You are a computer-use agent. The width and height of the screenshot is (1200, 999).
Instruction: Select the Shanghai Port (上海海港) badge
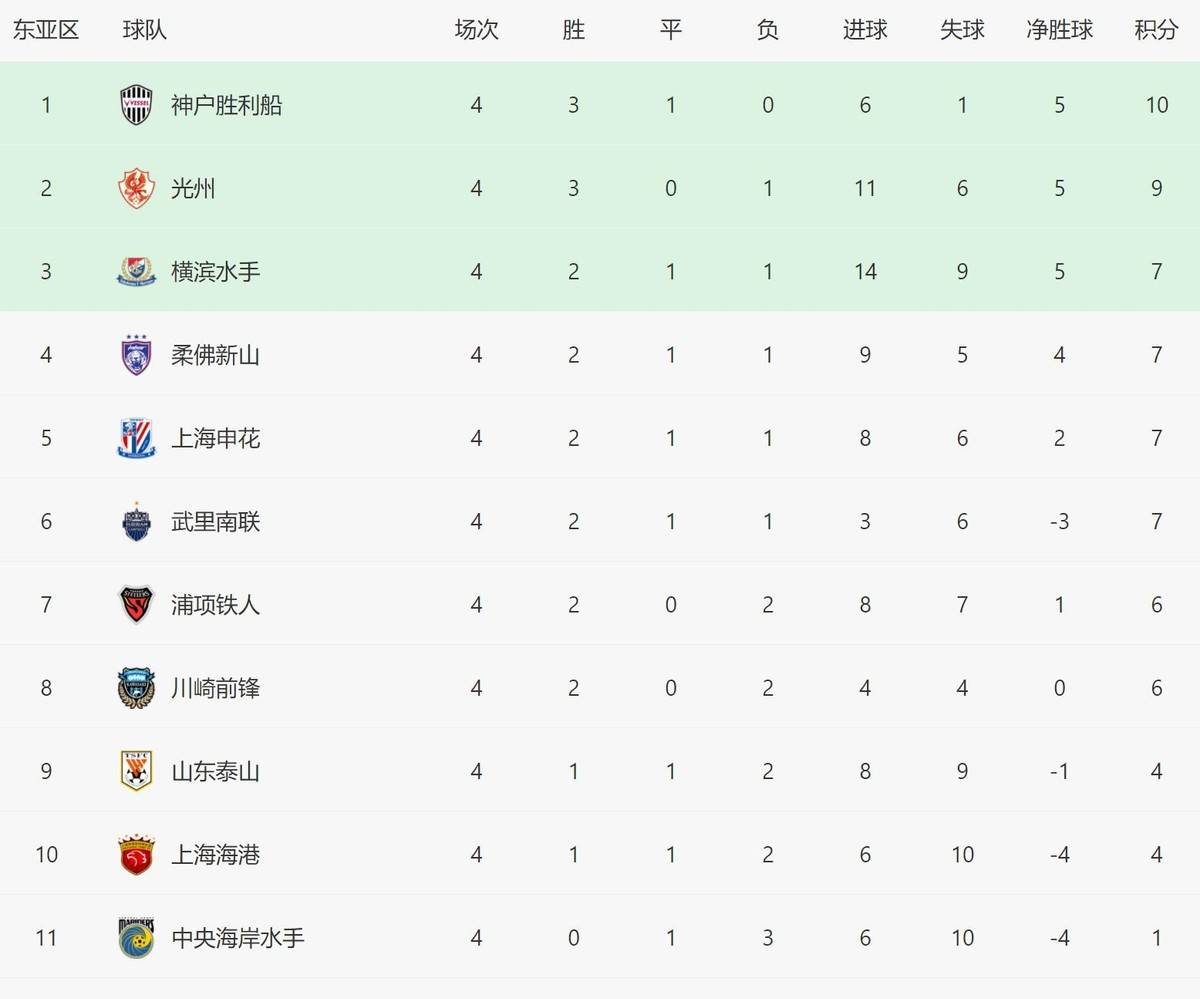pyautogui.click(x=136, y=855)
